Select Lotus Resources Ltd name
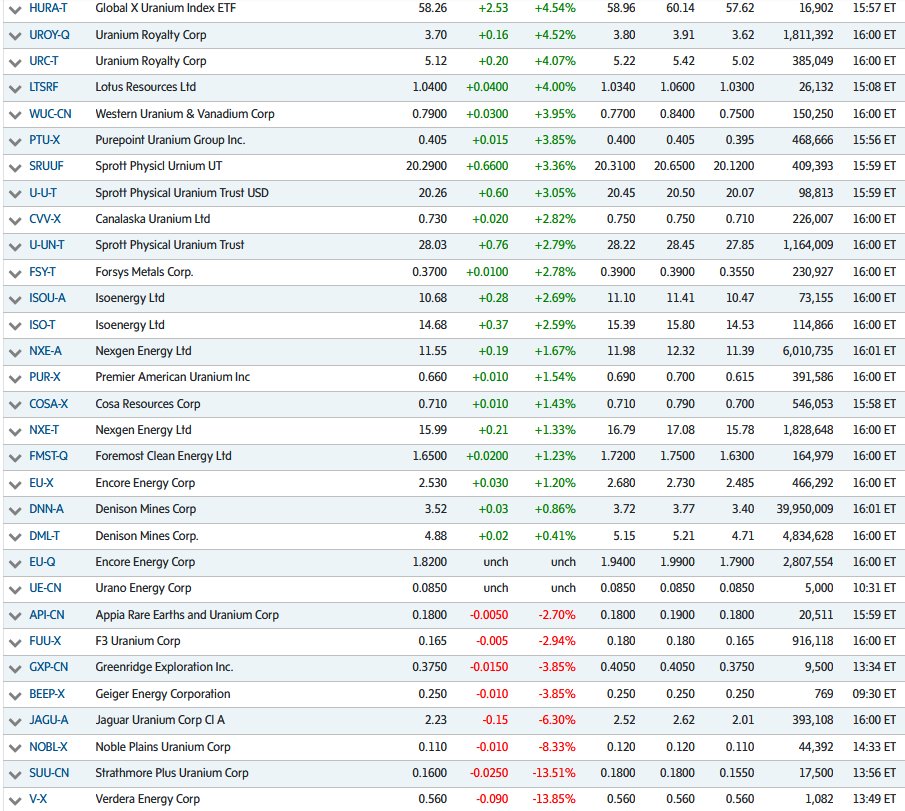This screenshot has width=905, height=811. (145, 87)
